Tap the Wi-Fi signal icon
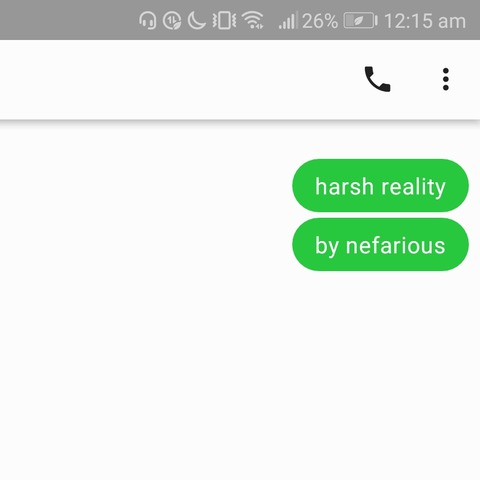The height and width of the screenshot is (480, 480). tap(253, 21)
